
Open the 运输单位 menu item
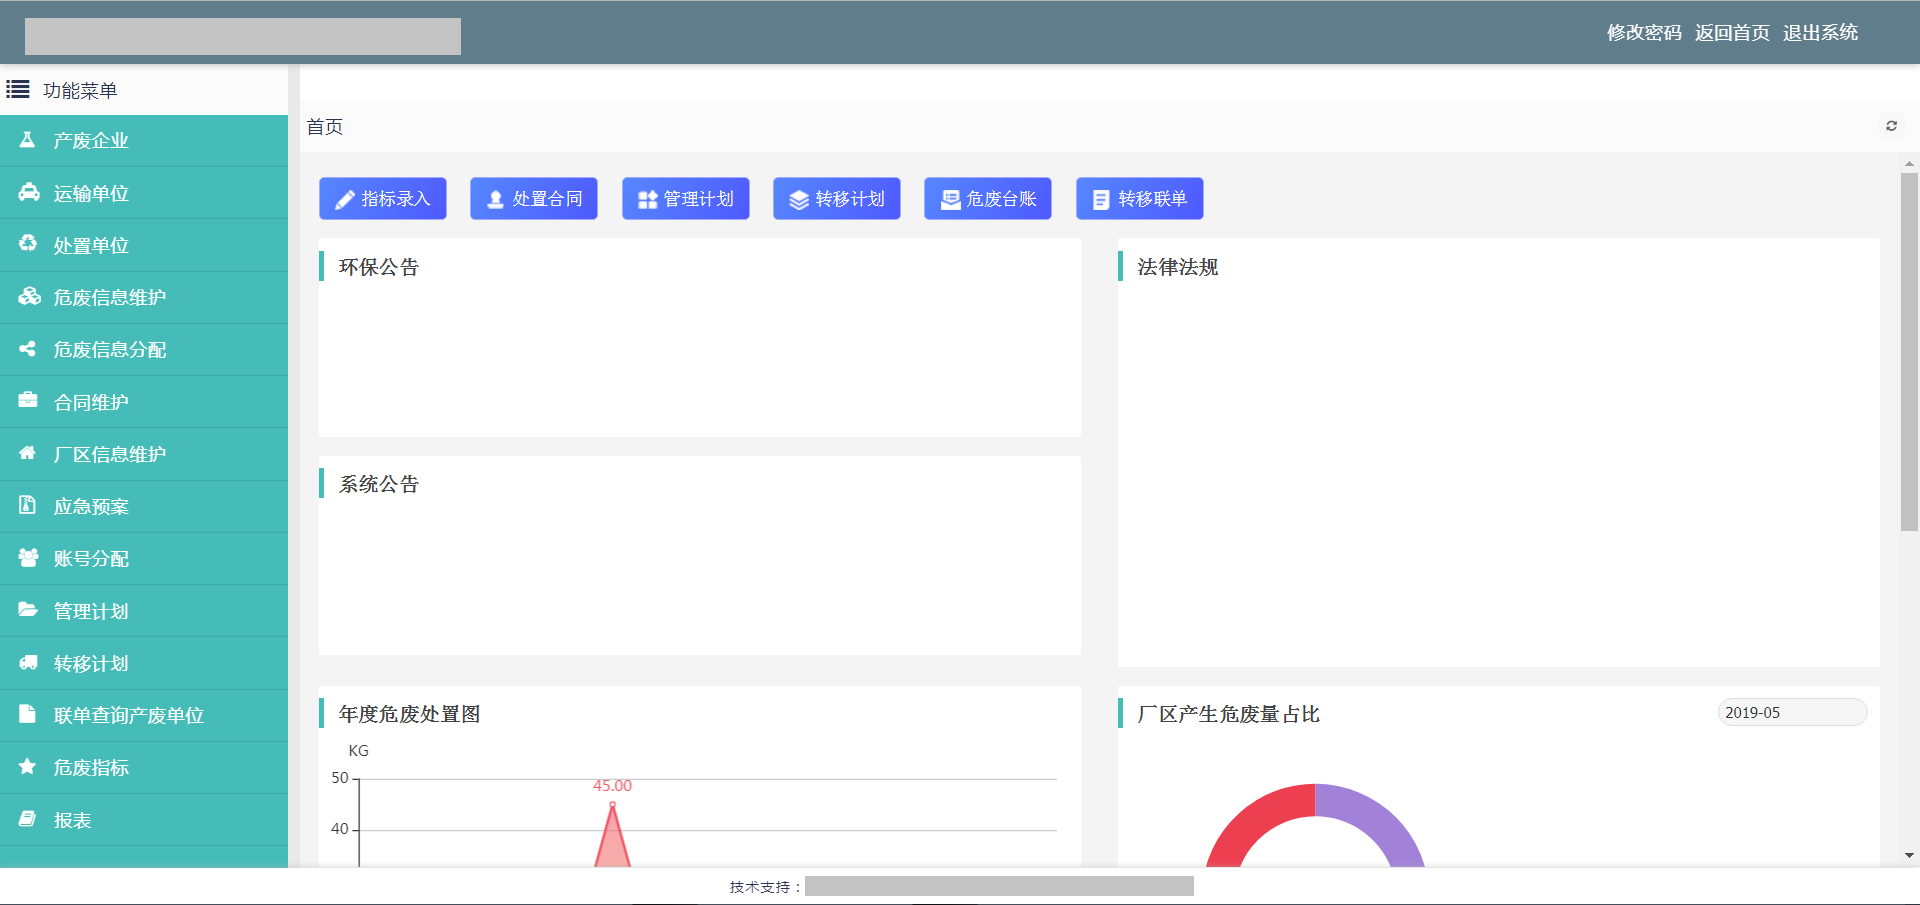[144, 193]
